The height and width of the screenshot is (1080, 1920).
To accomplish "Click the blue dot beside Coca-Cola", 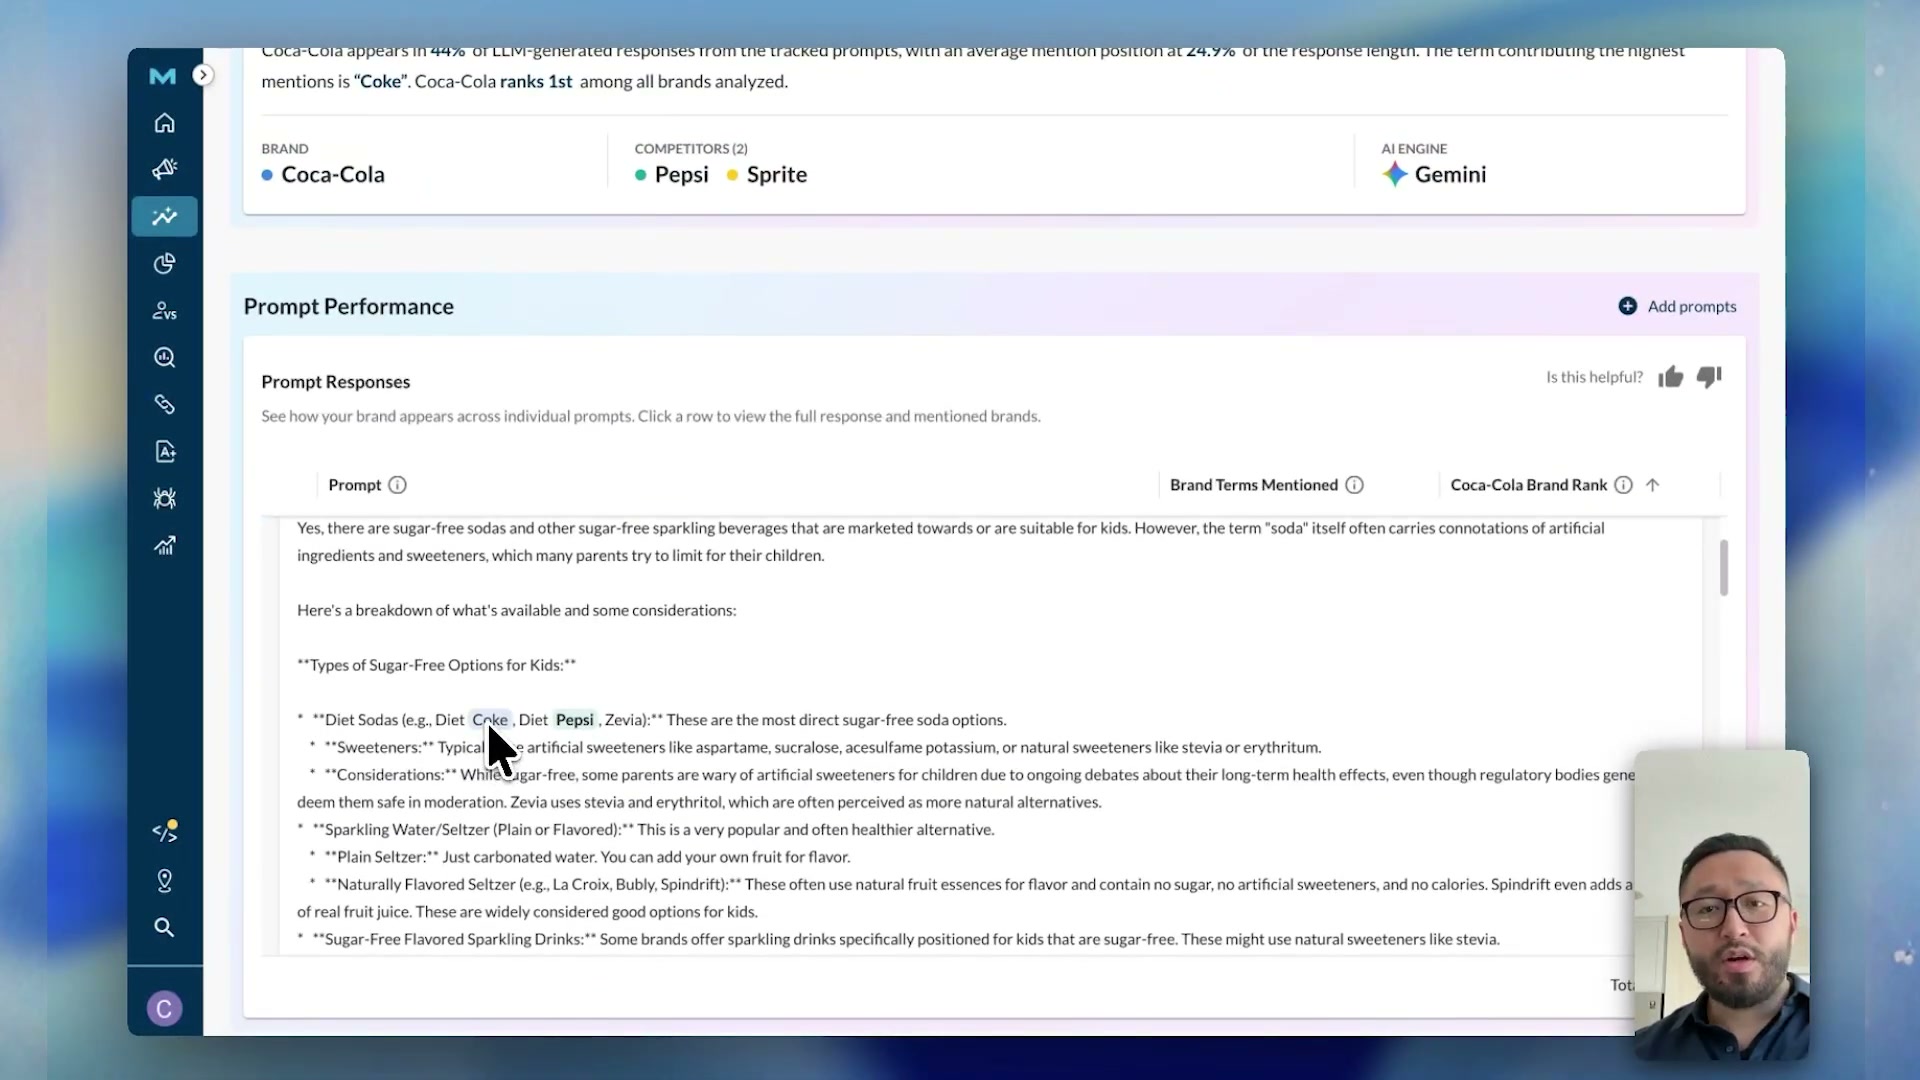I will pos(267,175).
